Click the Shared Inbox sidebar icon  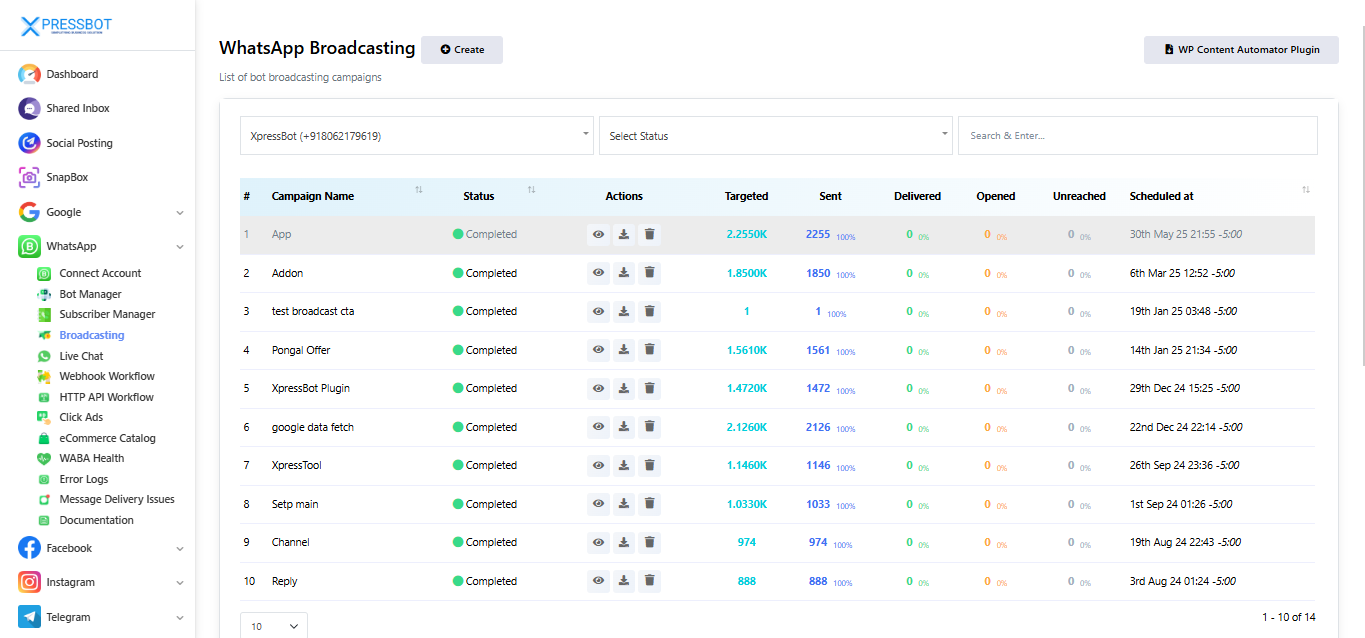pos(29,108)
